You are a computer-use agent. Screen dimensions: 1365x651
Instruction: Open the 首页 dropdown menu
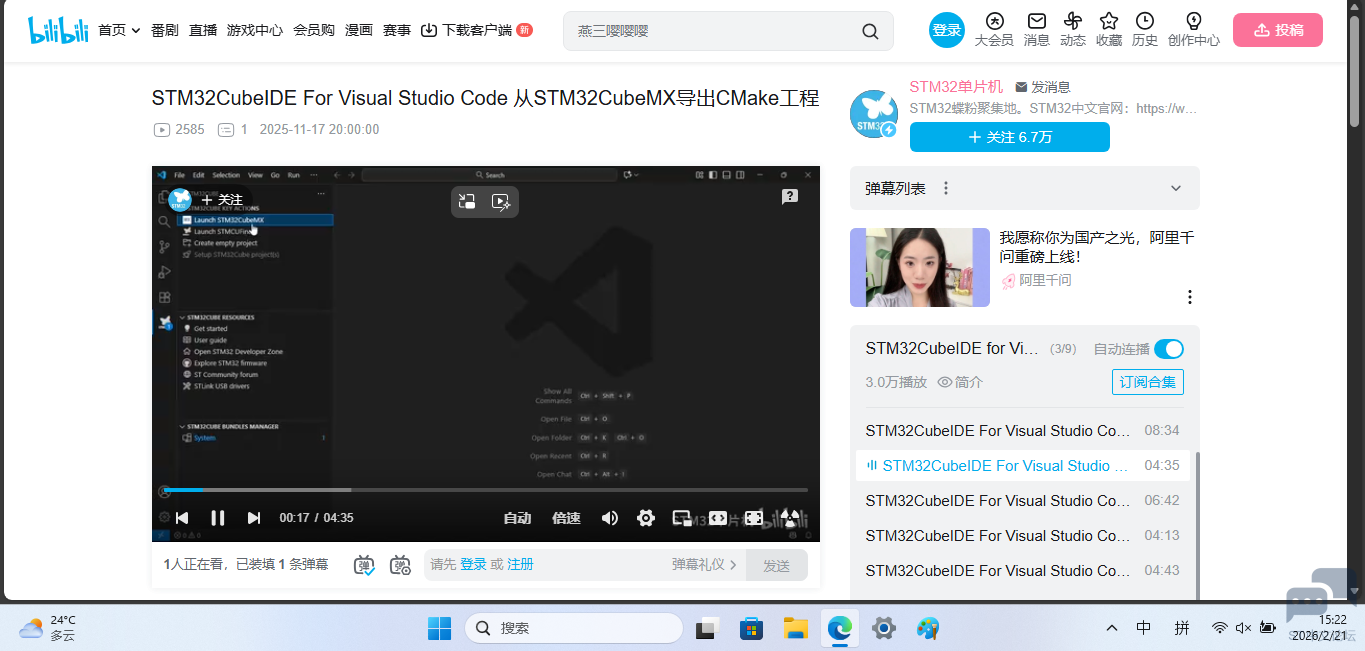pyautogui.click(x=119, y=30)
